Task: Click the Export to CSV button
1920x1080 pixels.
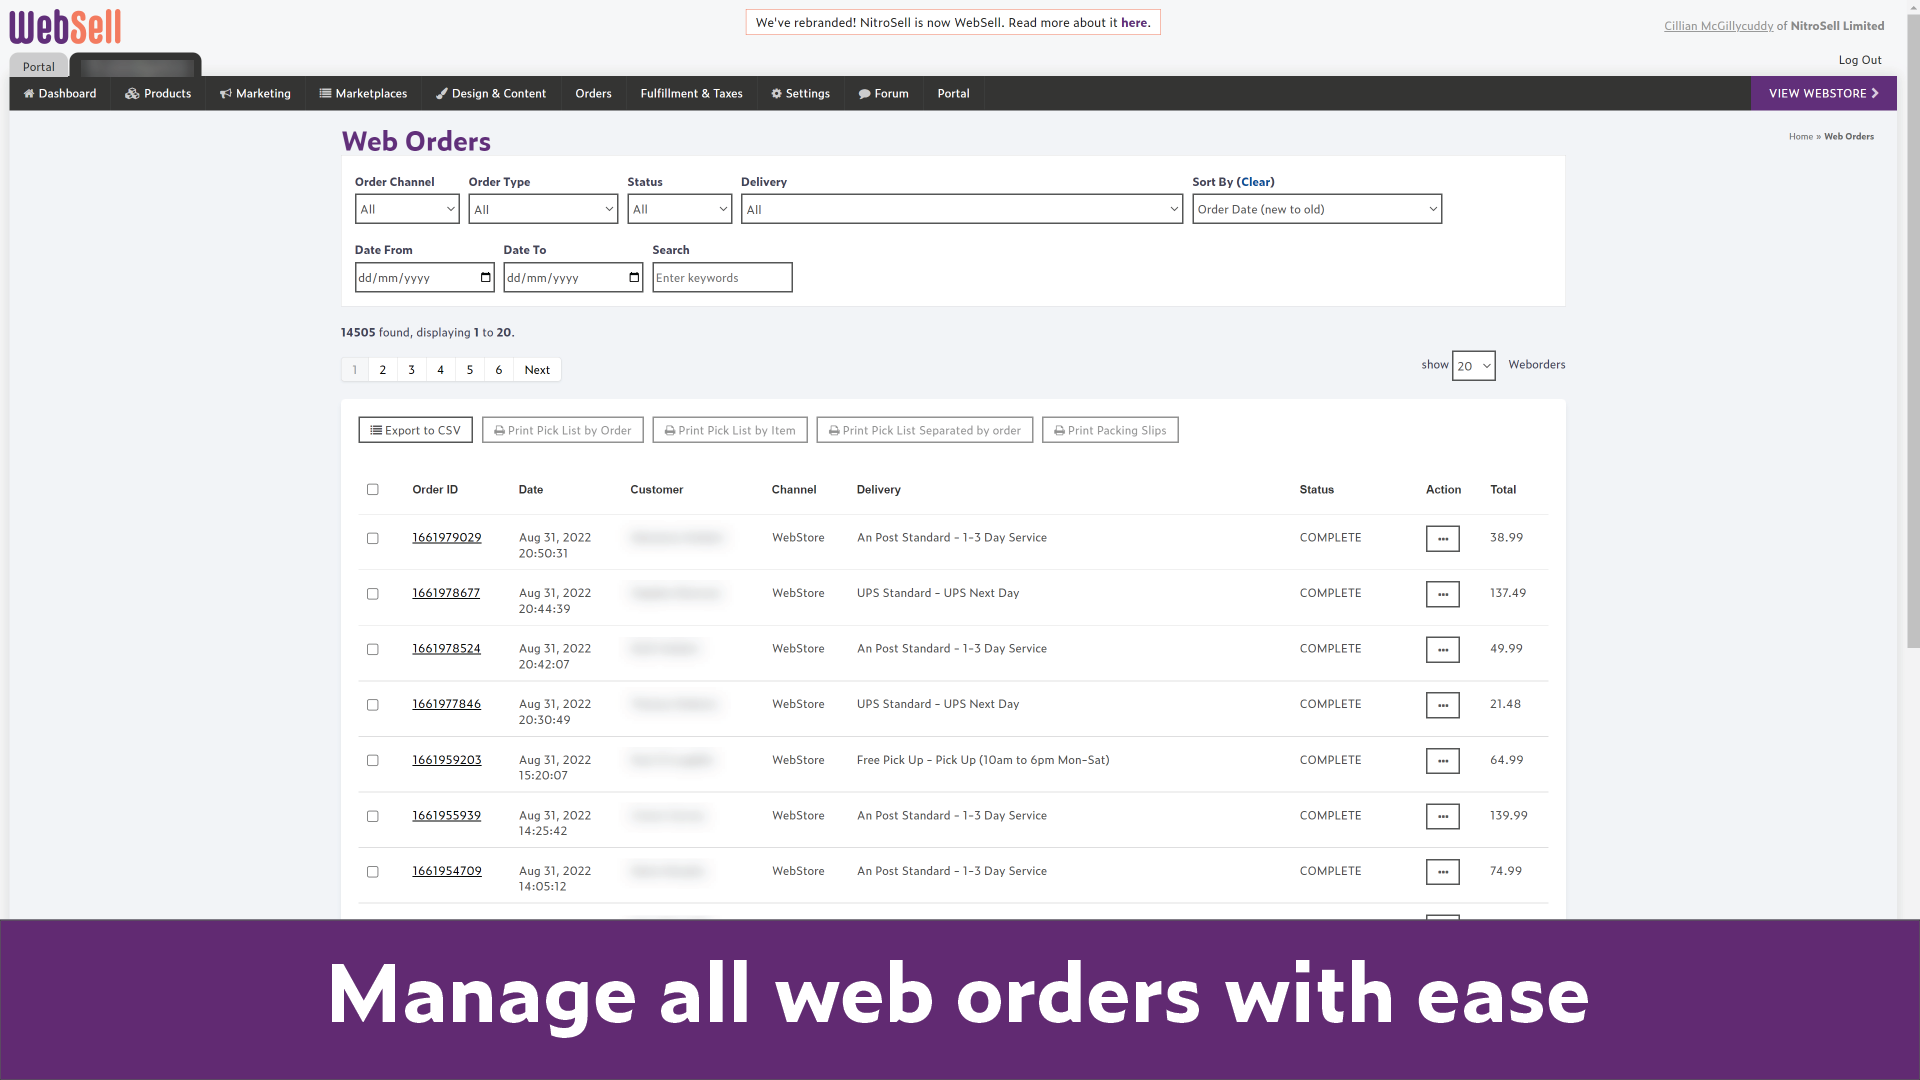Action: coord(414,430)
